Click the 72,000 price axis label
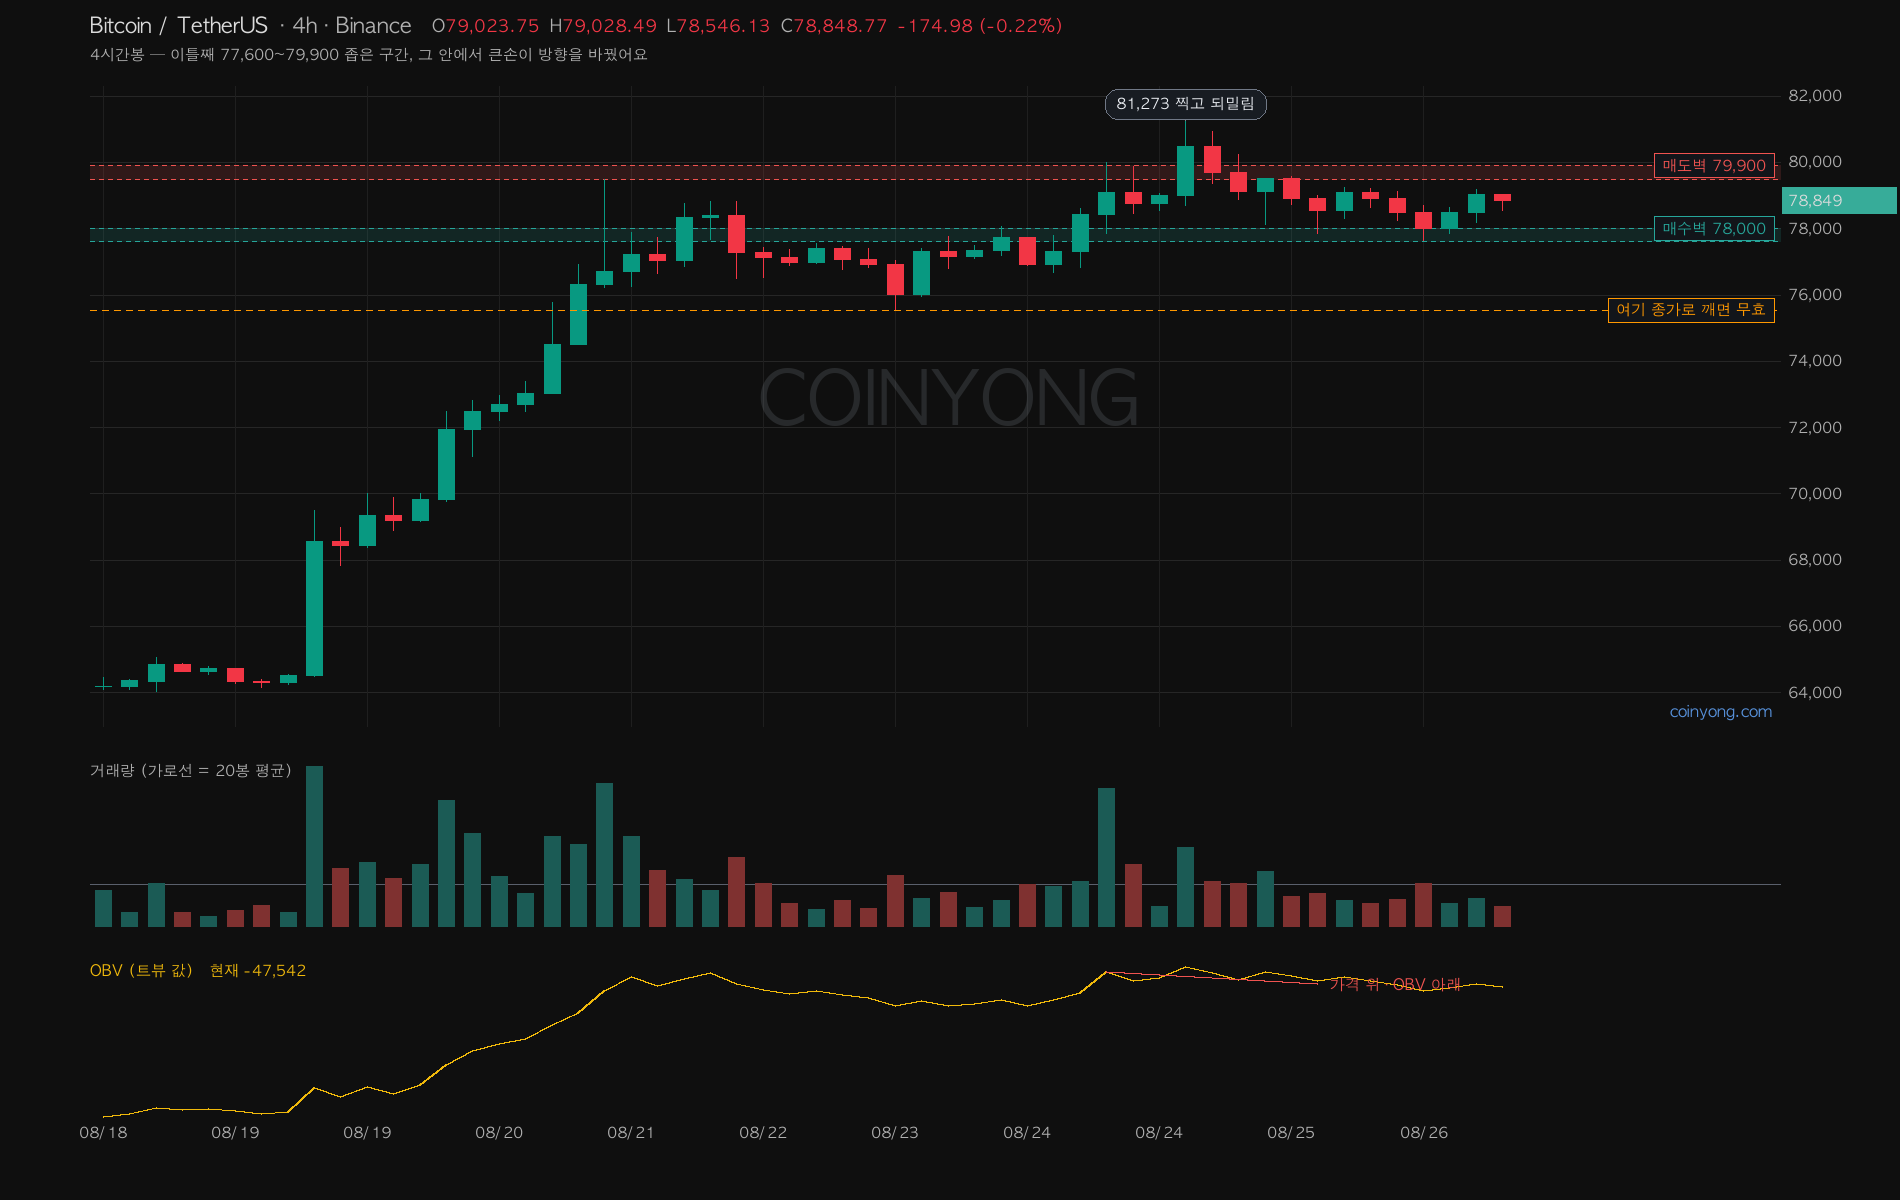 coord(1814,428)
